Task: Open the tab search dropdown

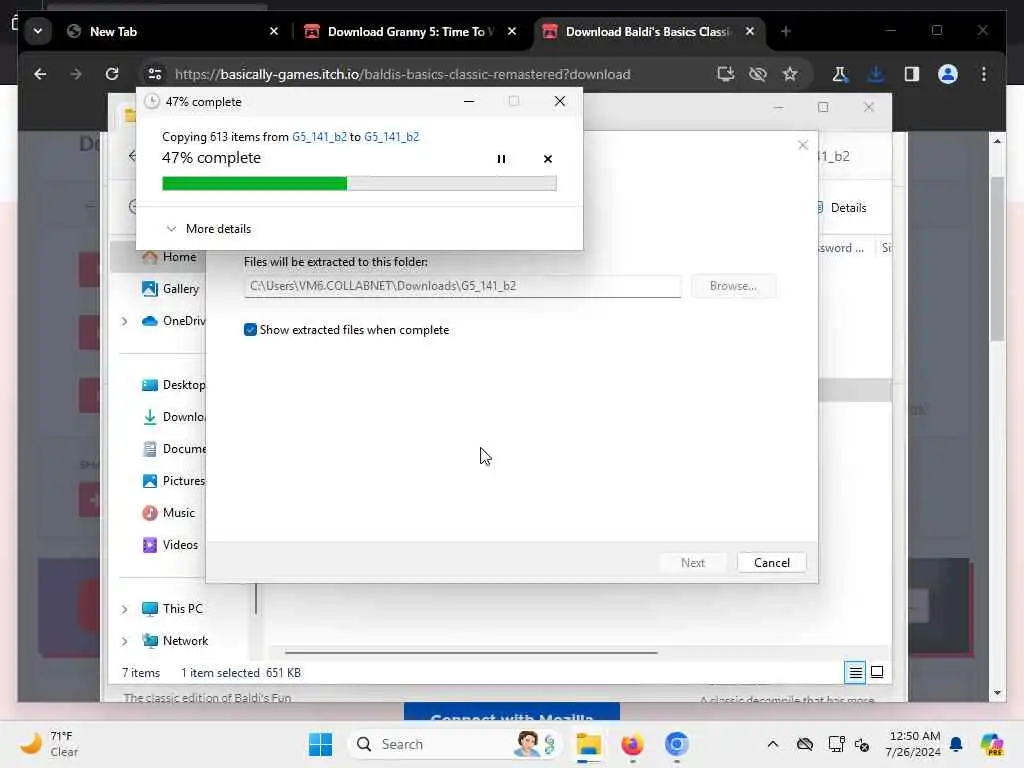Action: pyautogui.click(x=38, y=31)
